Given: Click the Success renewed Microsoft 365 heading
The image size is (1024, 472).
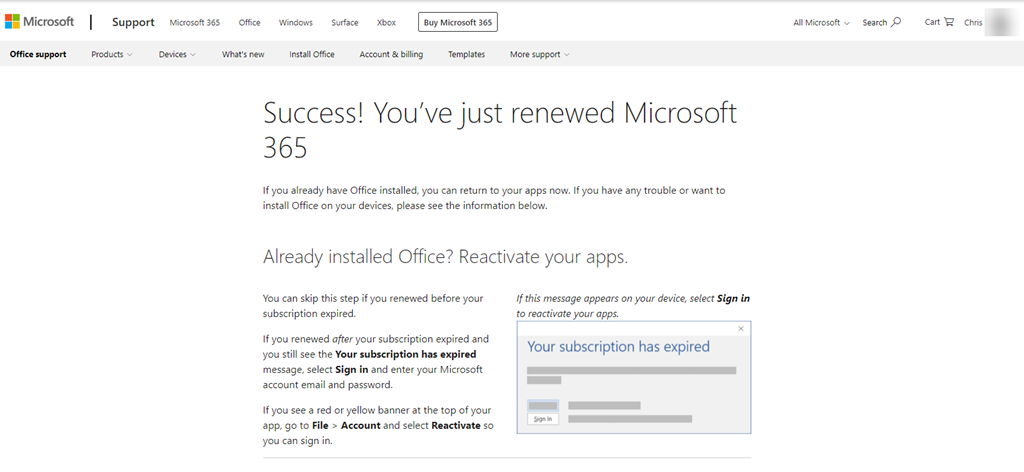Looking at the screenshot, I should pyautogui.click(x=500, y=131).
